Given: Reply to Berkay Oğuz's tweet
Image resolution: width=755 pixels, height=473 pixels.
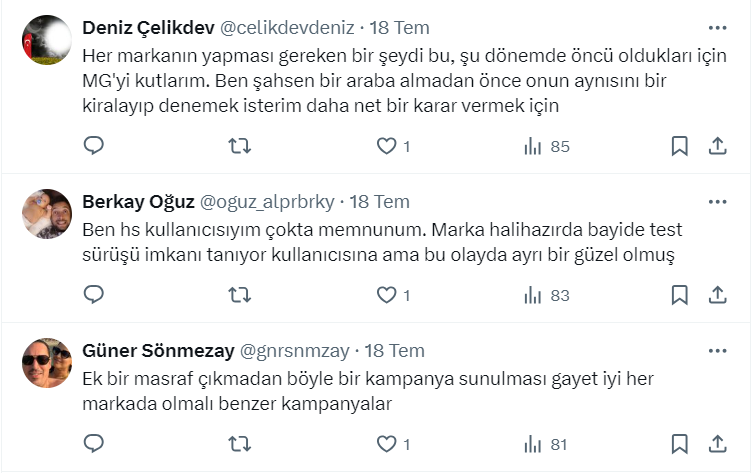Looking at the screenshot, I should pos(93,295).
